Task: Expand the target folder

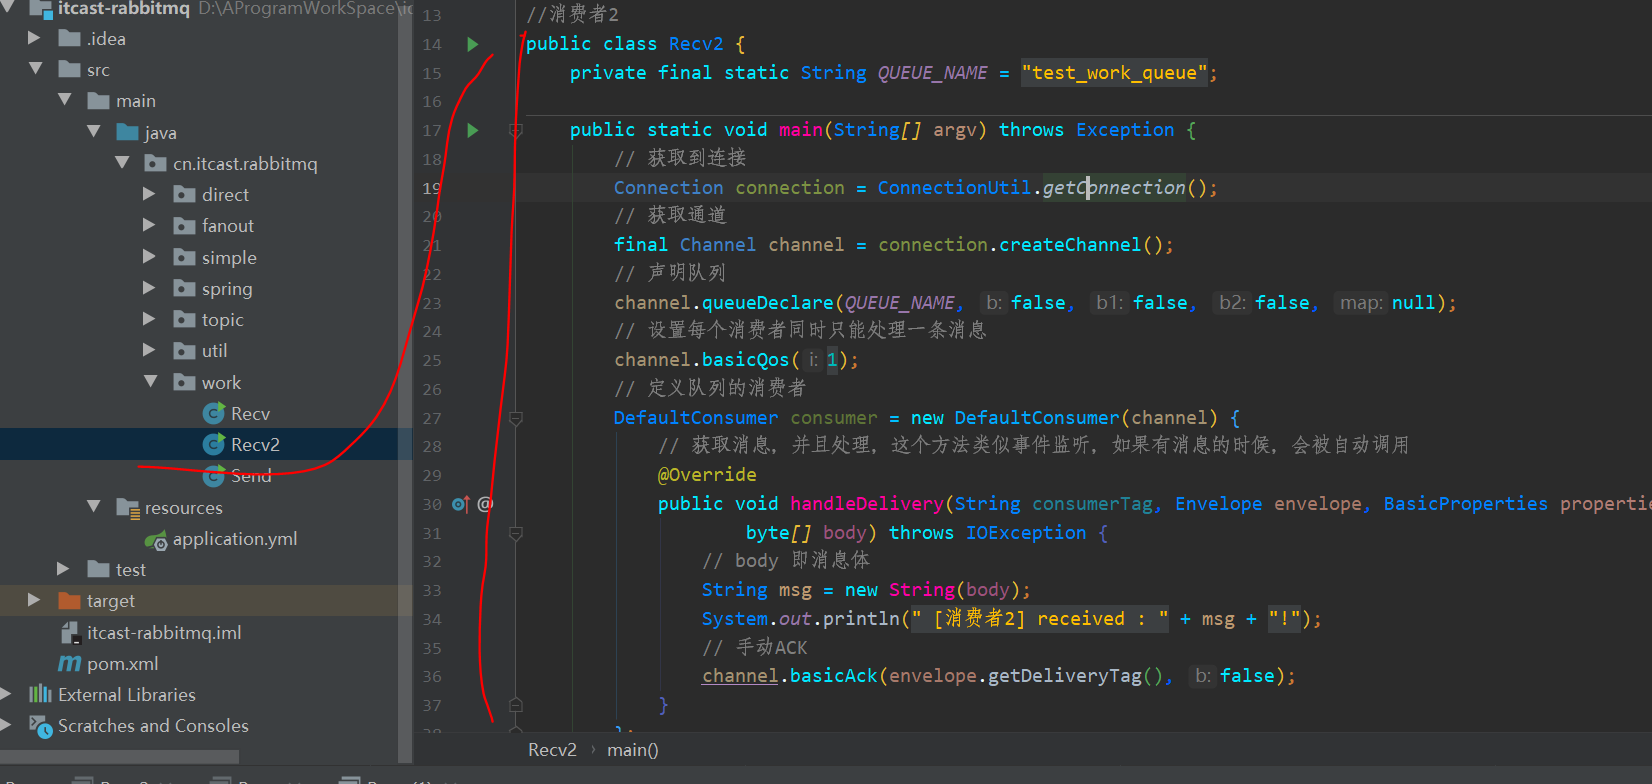Action: click(35, 600)
